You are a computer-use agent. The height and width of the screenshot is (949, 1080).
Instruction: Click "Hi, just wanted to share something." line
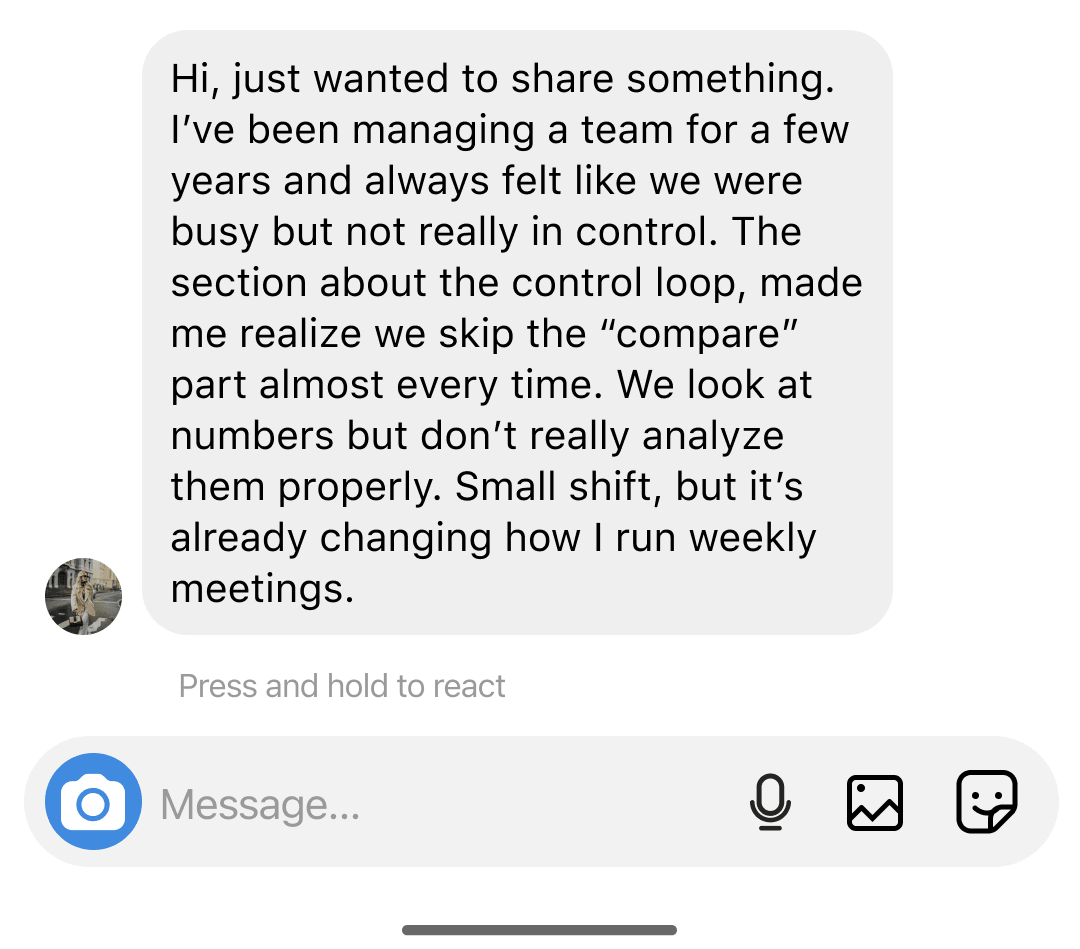click(x=502, y=79)
